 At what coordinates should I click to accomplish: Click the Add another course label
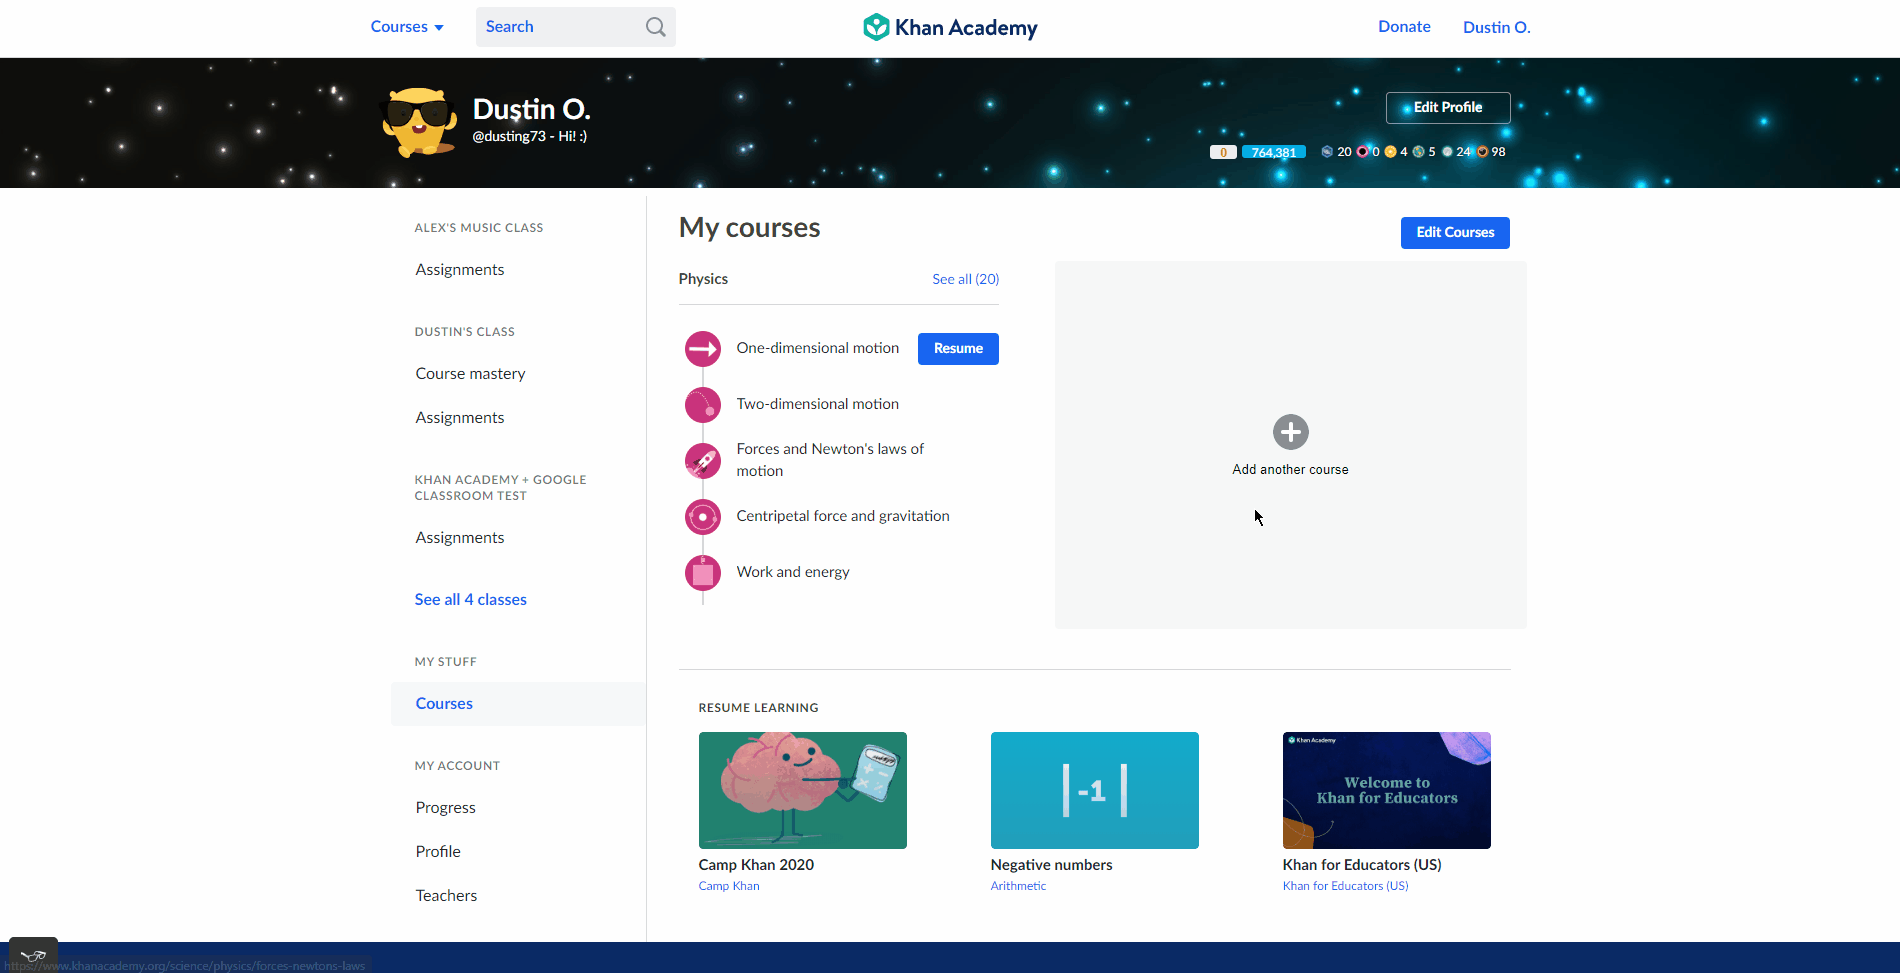[x=1290, y=469]
